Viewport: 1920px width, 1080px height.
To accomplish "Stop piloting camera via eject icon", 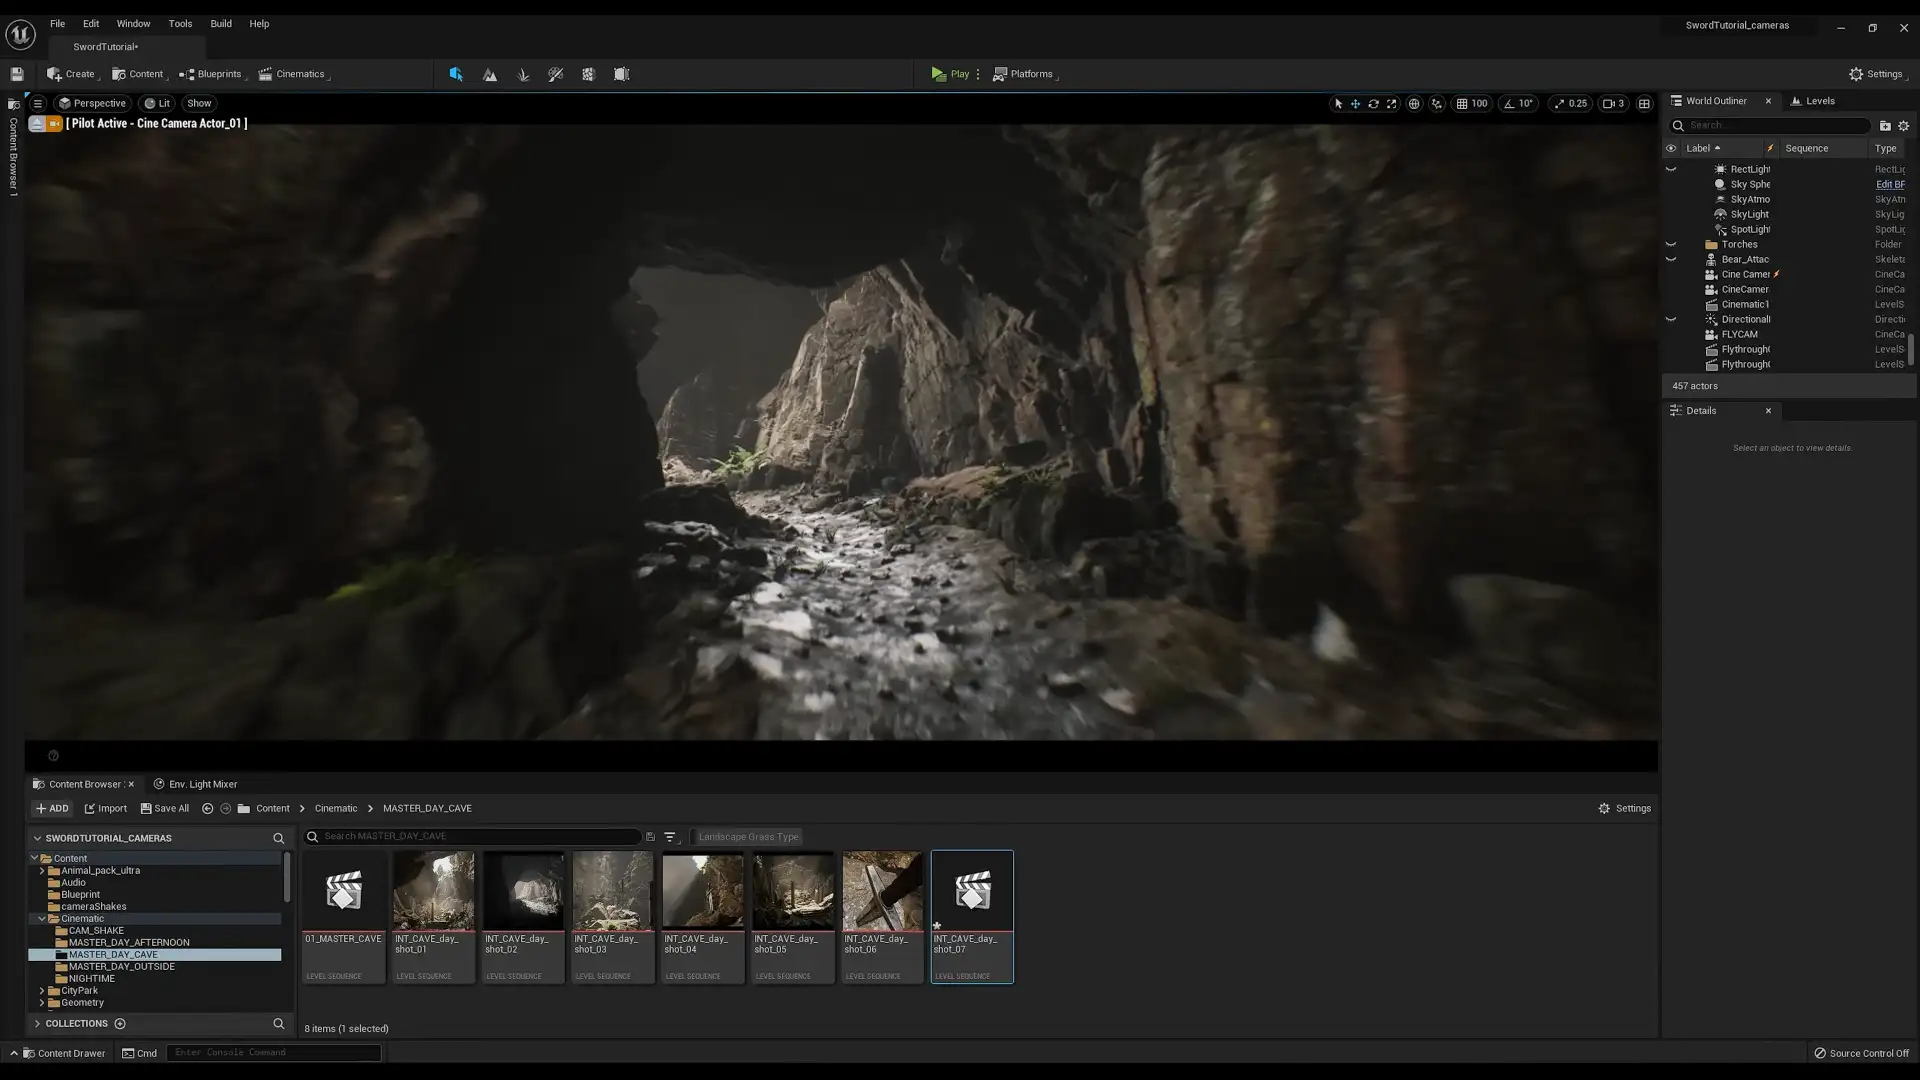I will (x=36, y=123).
